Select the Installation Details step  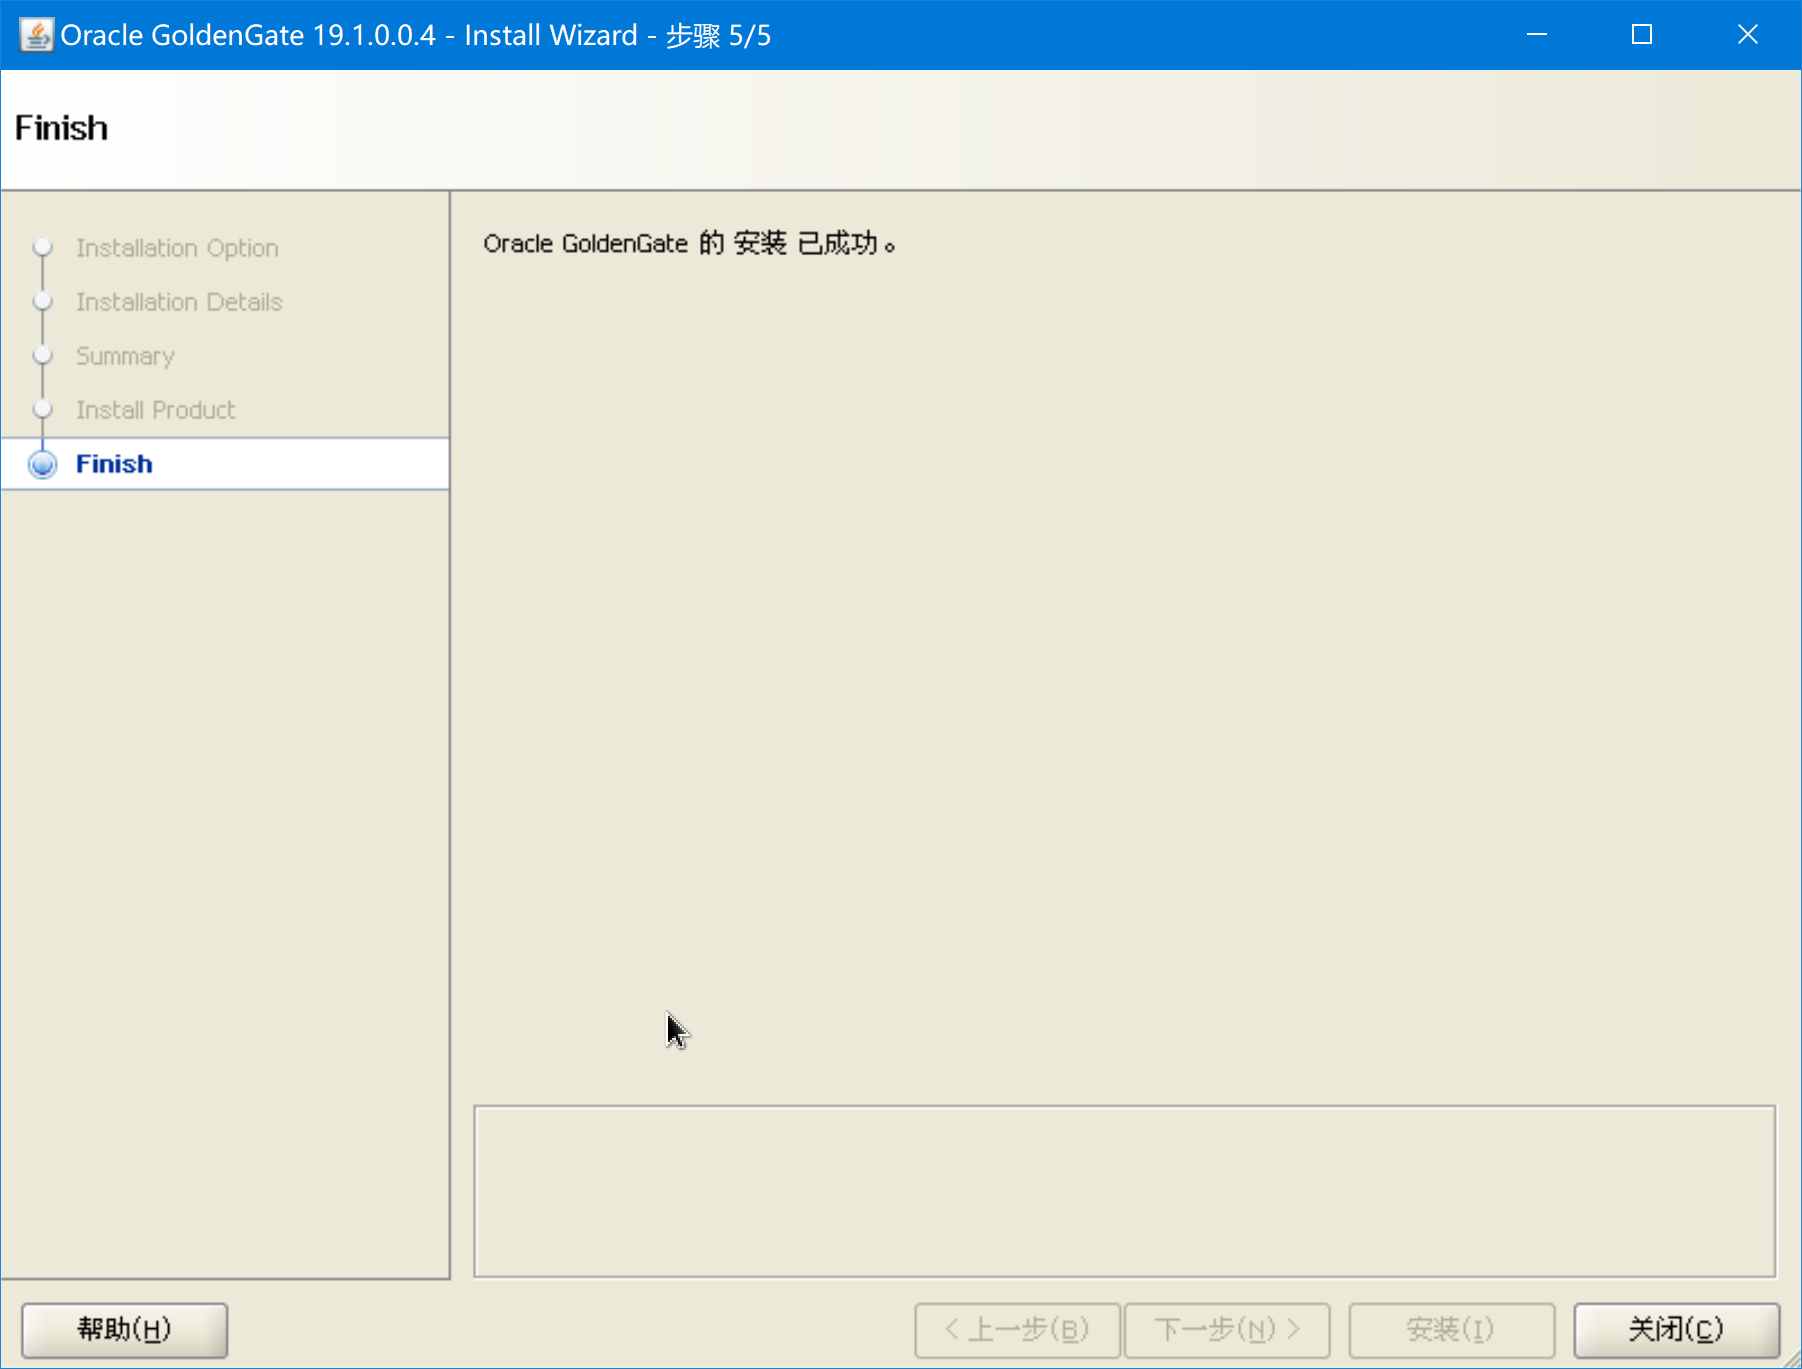tap(179, 302)
